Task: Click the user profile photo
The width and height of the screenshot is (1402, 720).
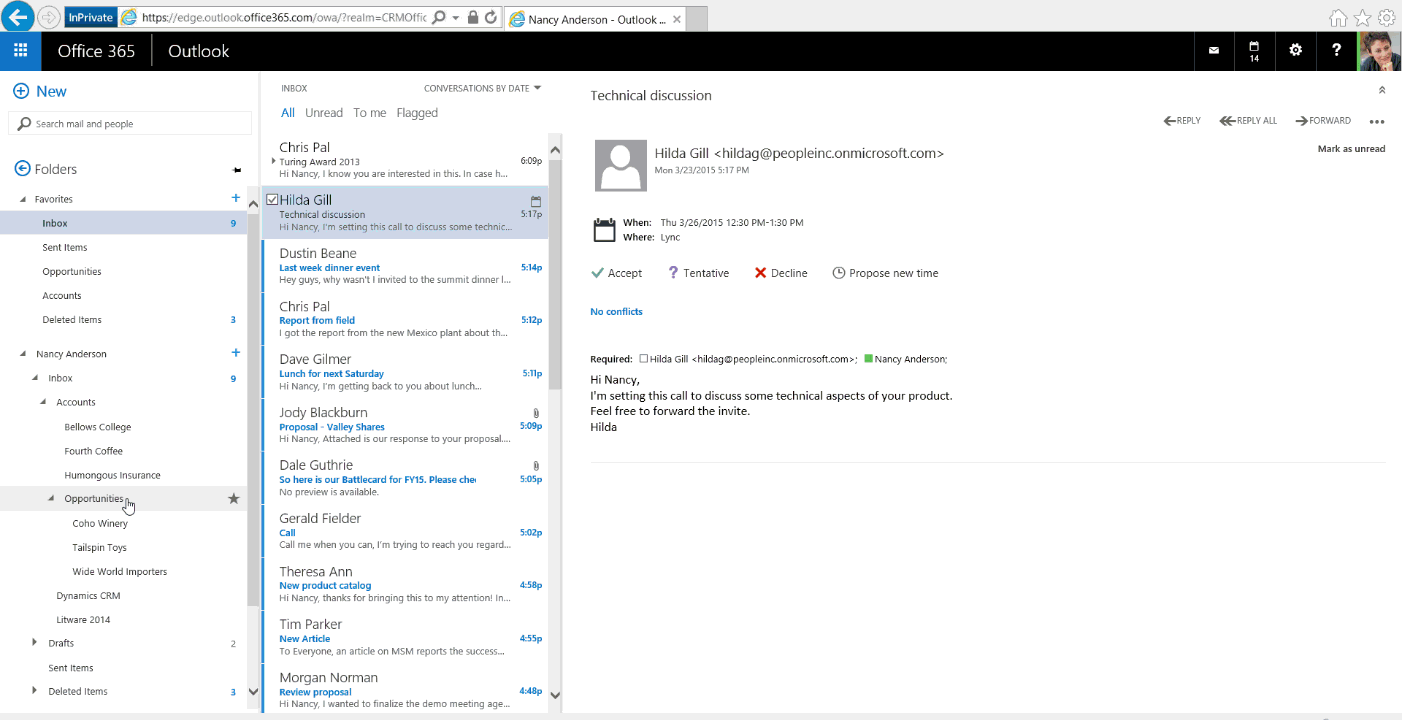Action: [1379, 51]
